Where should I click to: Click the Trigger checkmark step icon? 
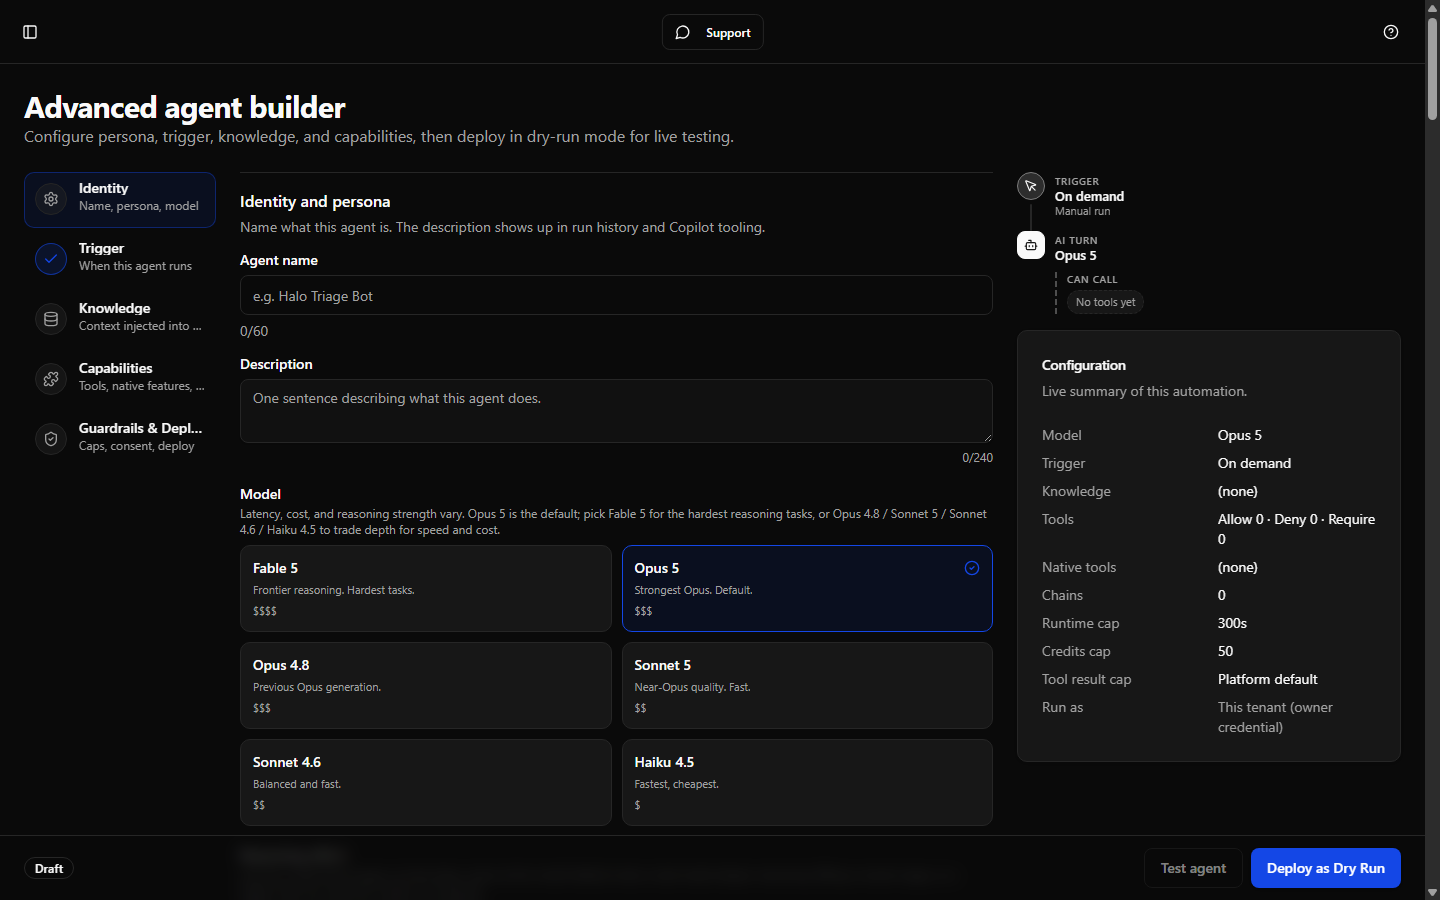[51, 259]
